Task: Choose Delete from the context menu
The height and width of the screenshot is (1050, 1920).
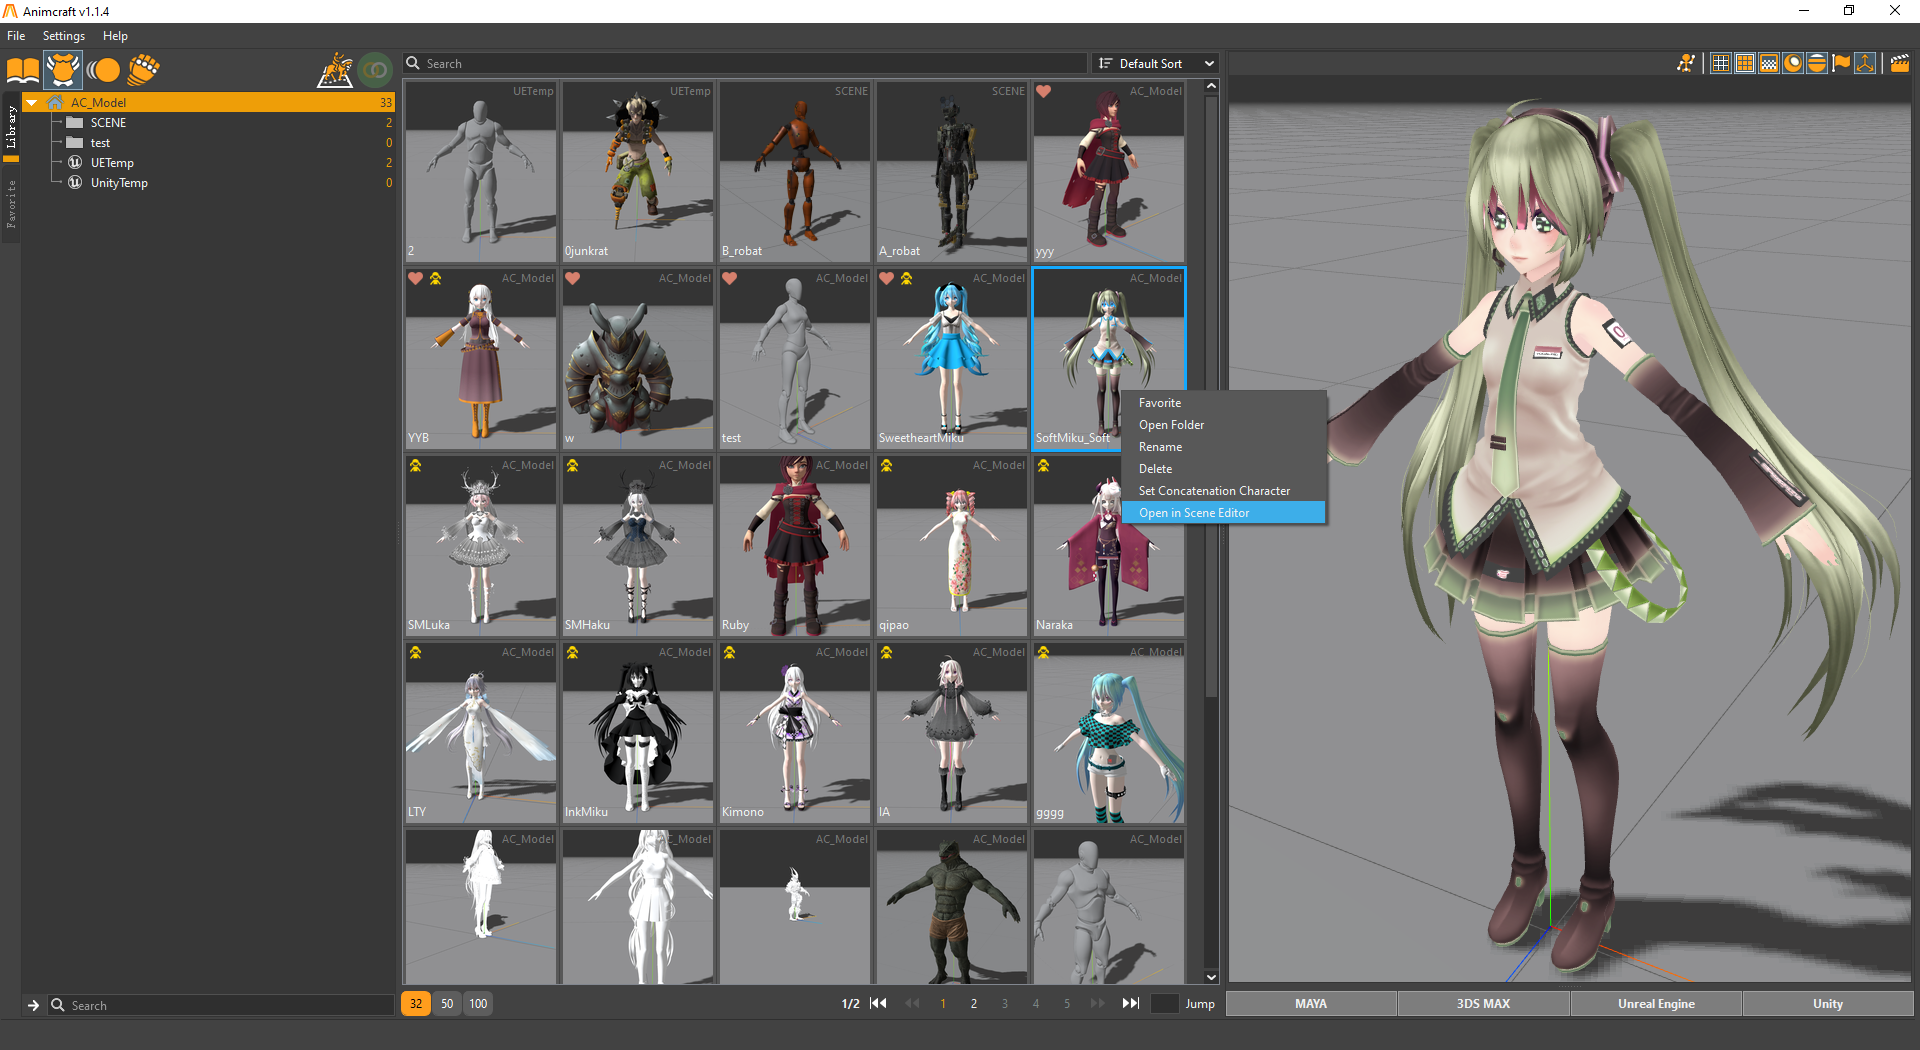Action: click(x=1224, y=469)
